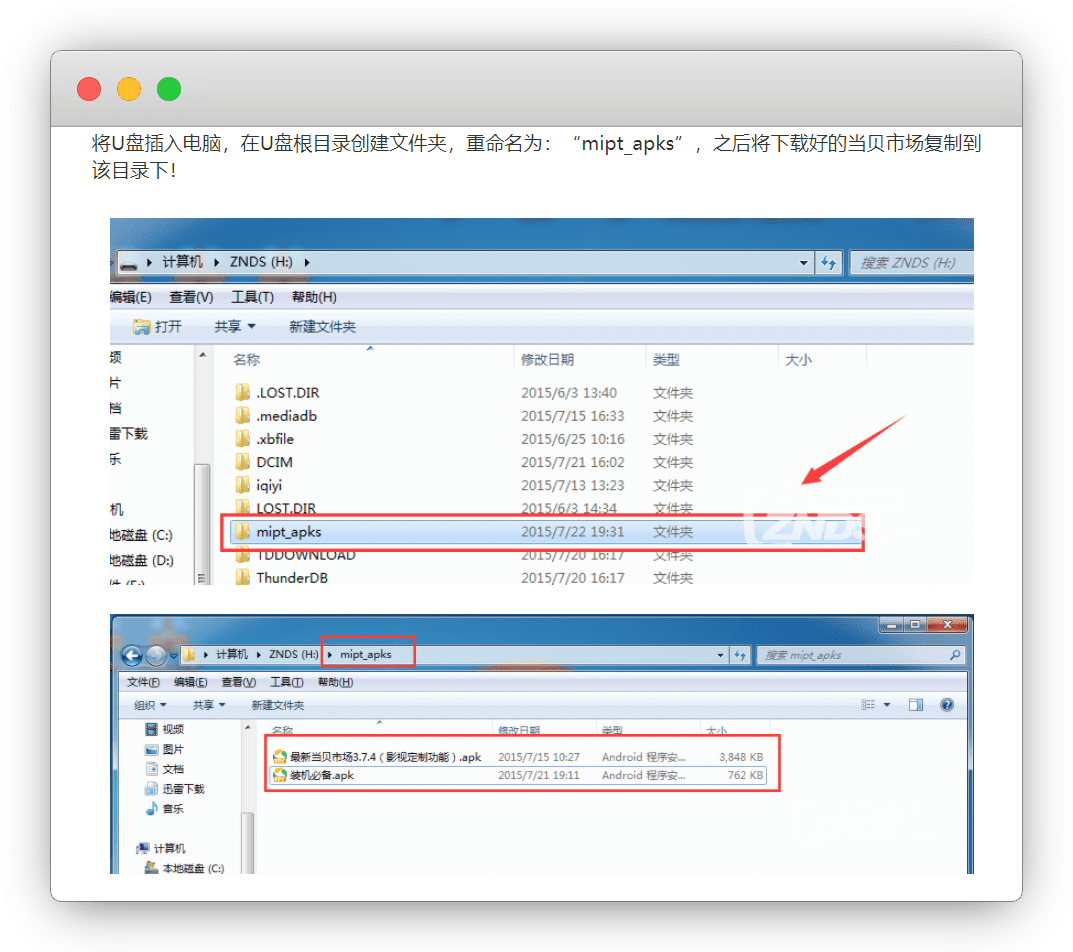Click the 搜索 mipt_apks search field
Image resolution: width=1073 pixels, height=952 pixels.
click(850, 655)
